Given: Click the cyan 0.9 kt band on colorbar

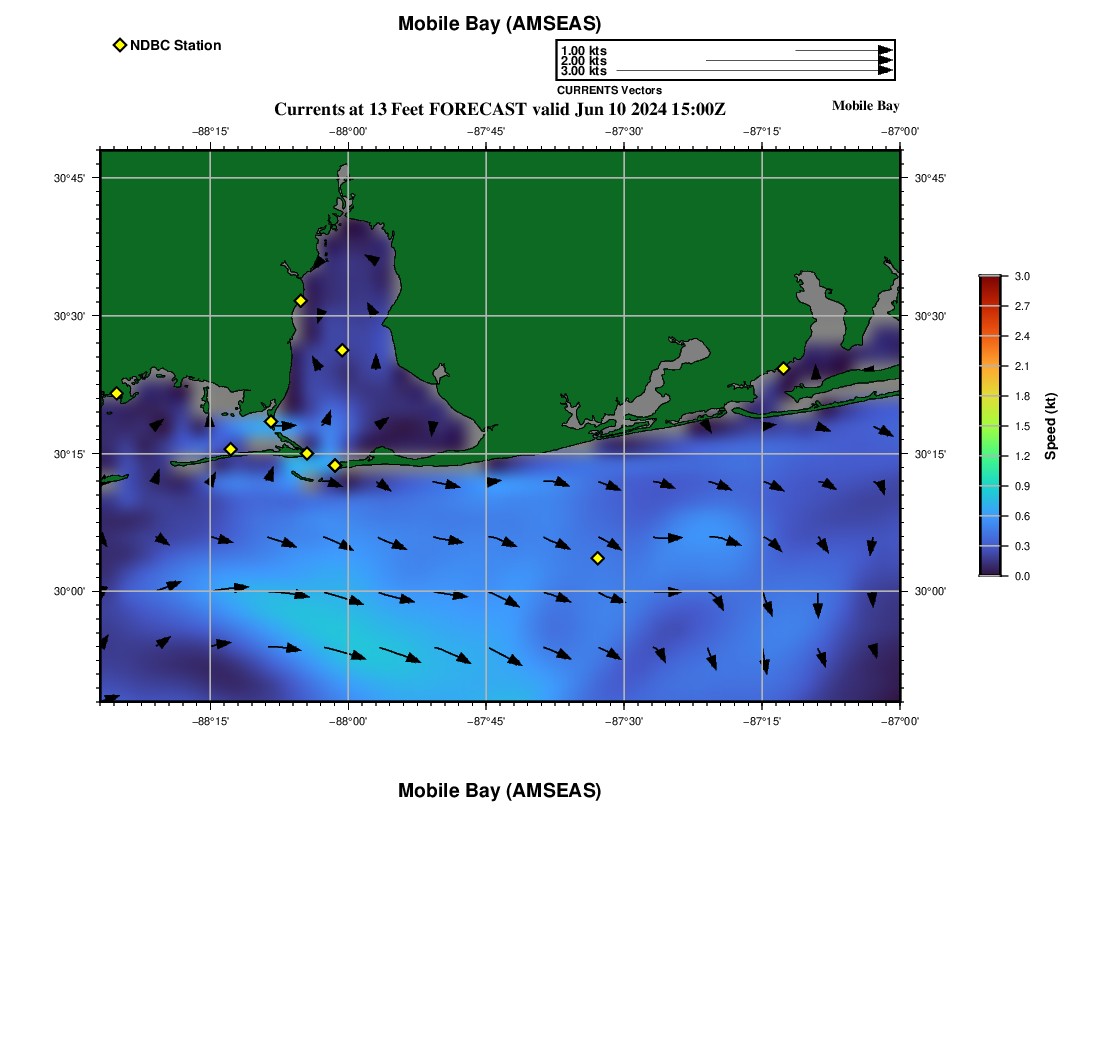Looking at the screenshot, I should tap(989, 486).
